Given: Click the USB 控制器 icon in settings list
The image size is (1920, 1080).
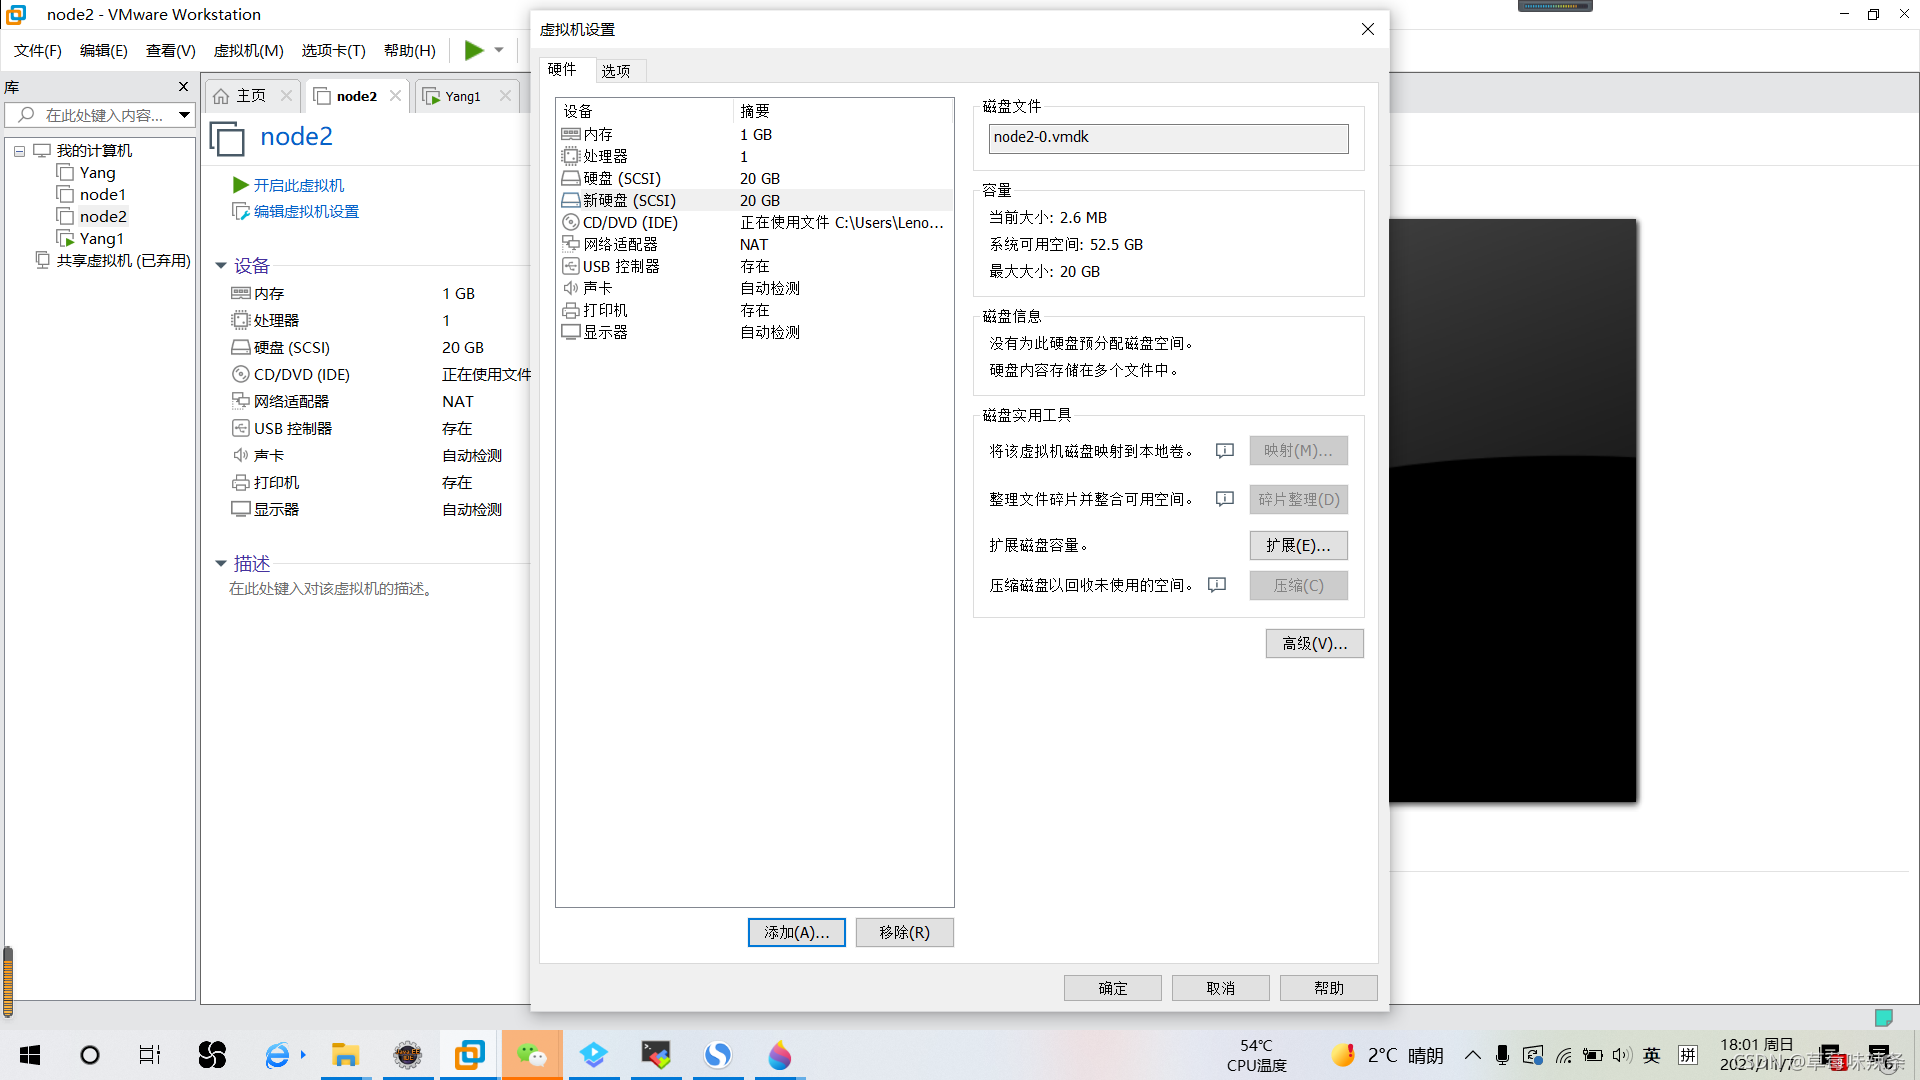Looking at the screenshot, I should tap(571, 266).
